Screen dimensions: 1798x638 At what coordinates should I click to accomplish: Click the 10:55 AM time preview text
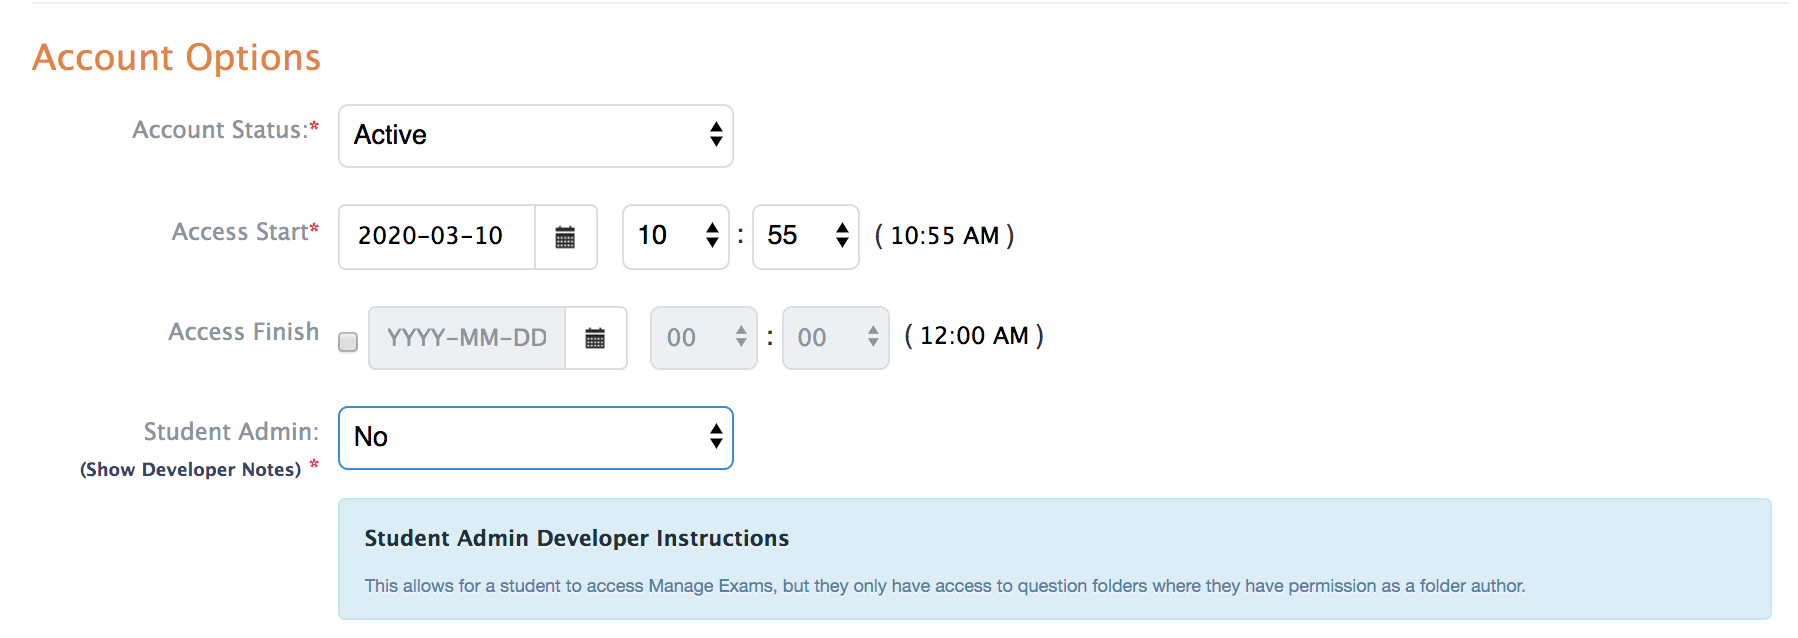click(x=945, y=236)
